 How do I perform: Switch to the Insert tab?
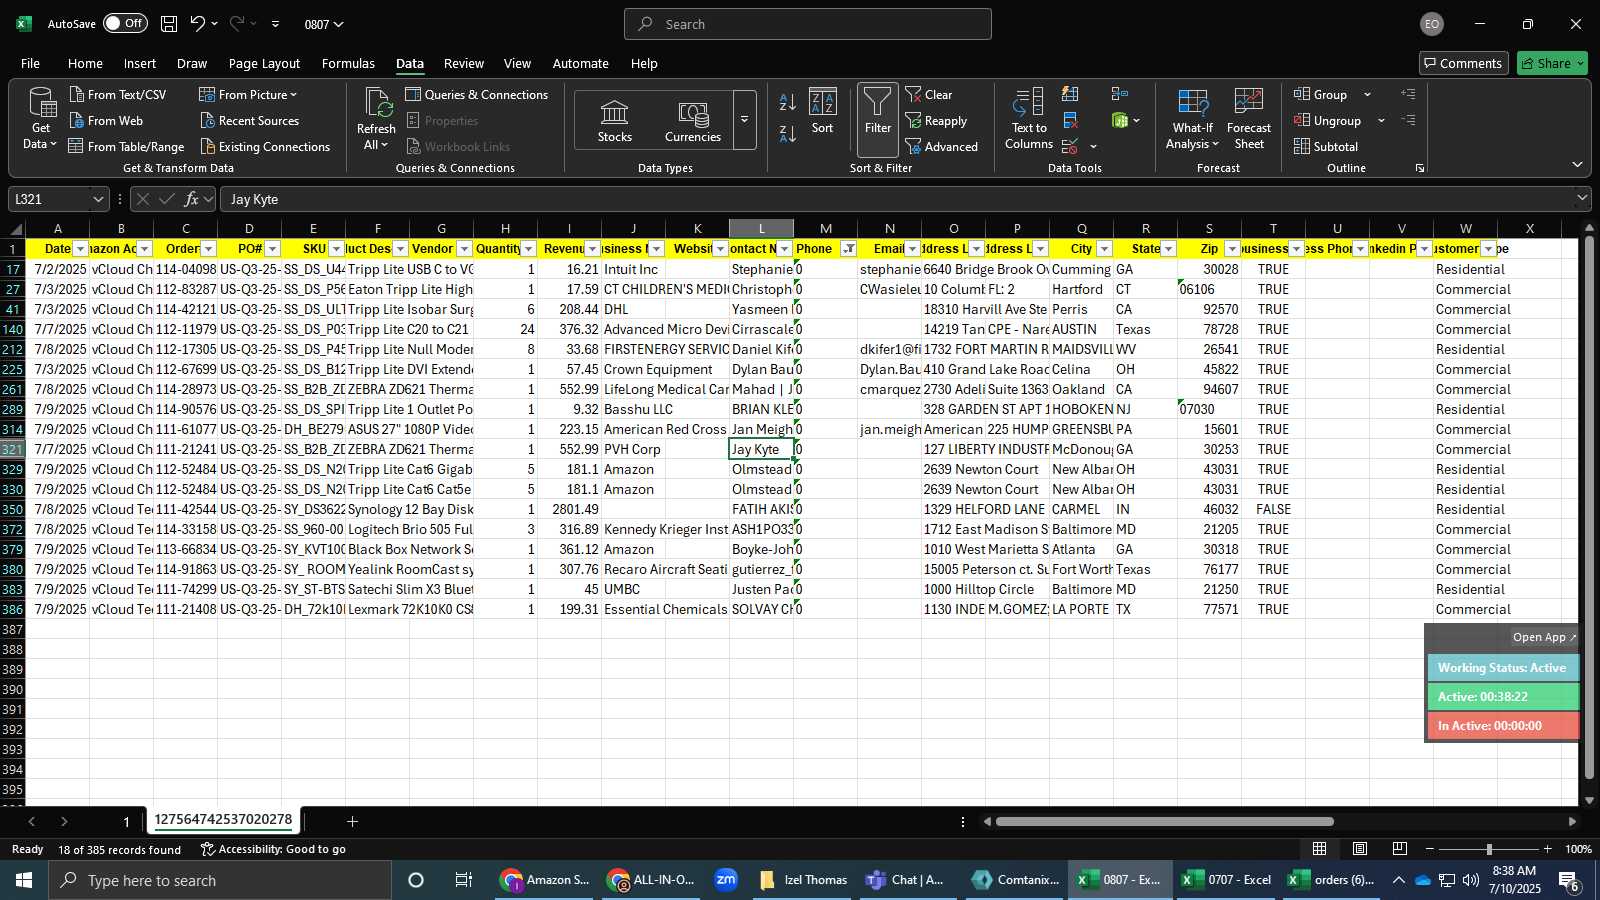[x=139, y=63]
